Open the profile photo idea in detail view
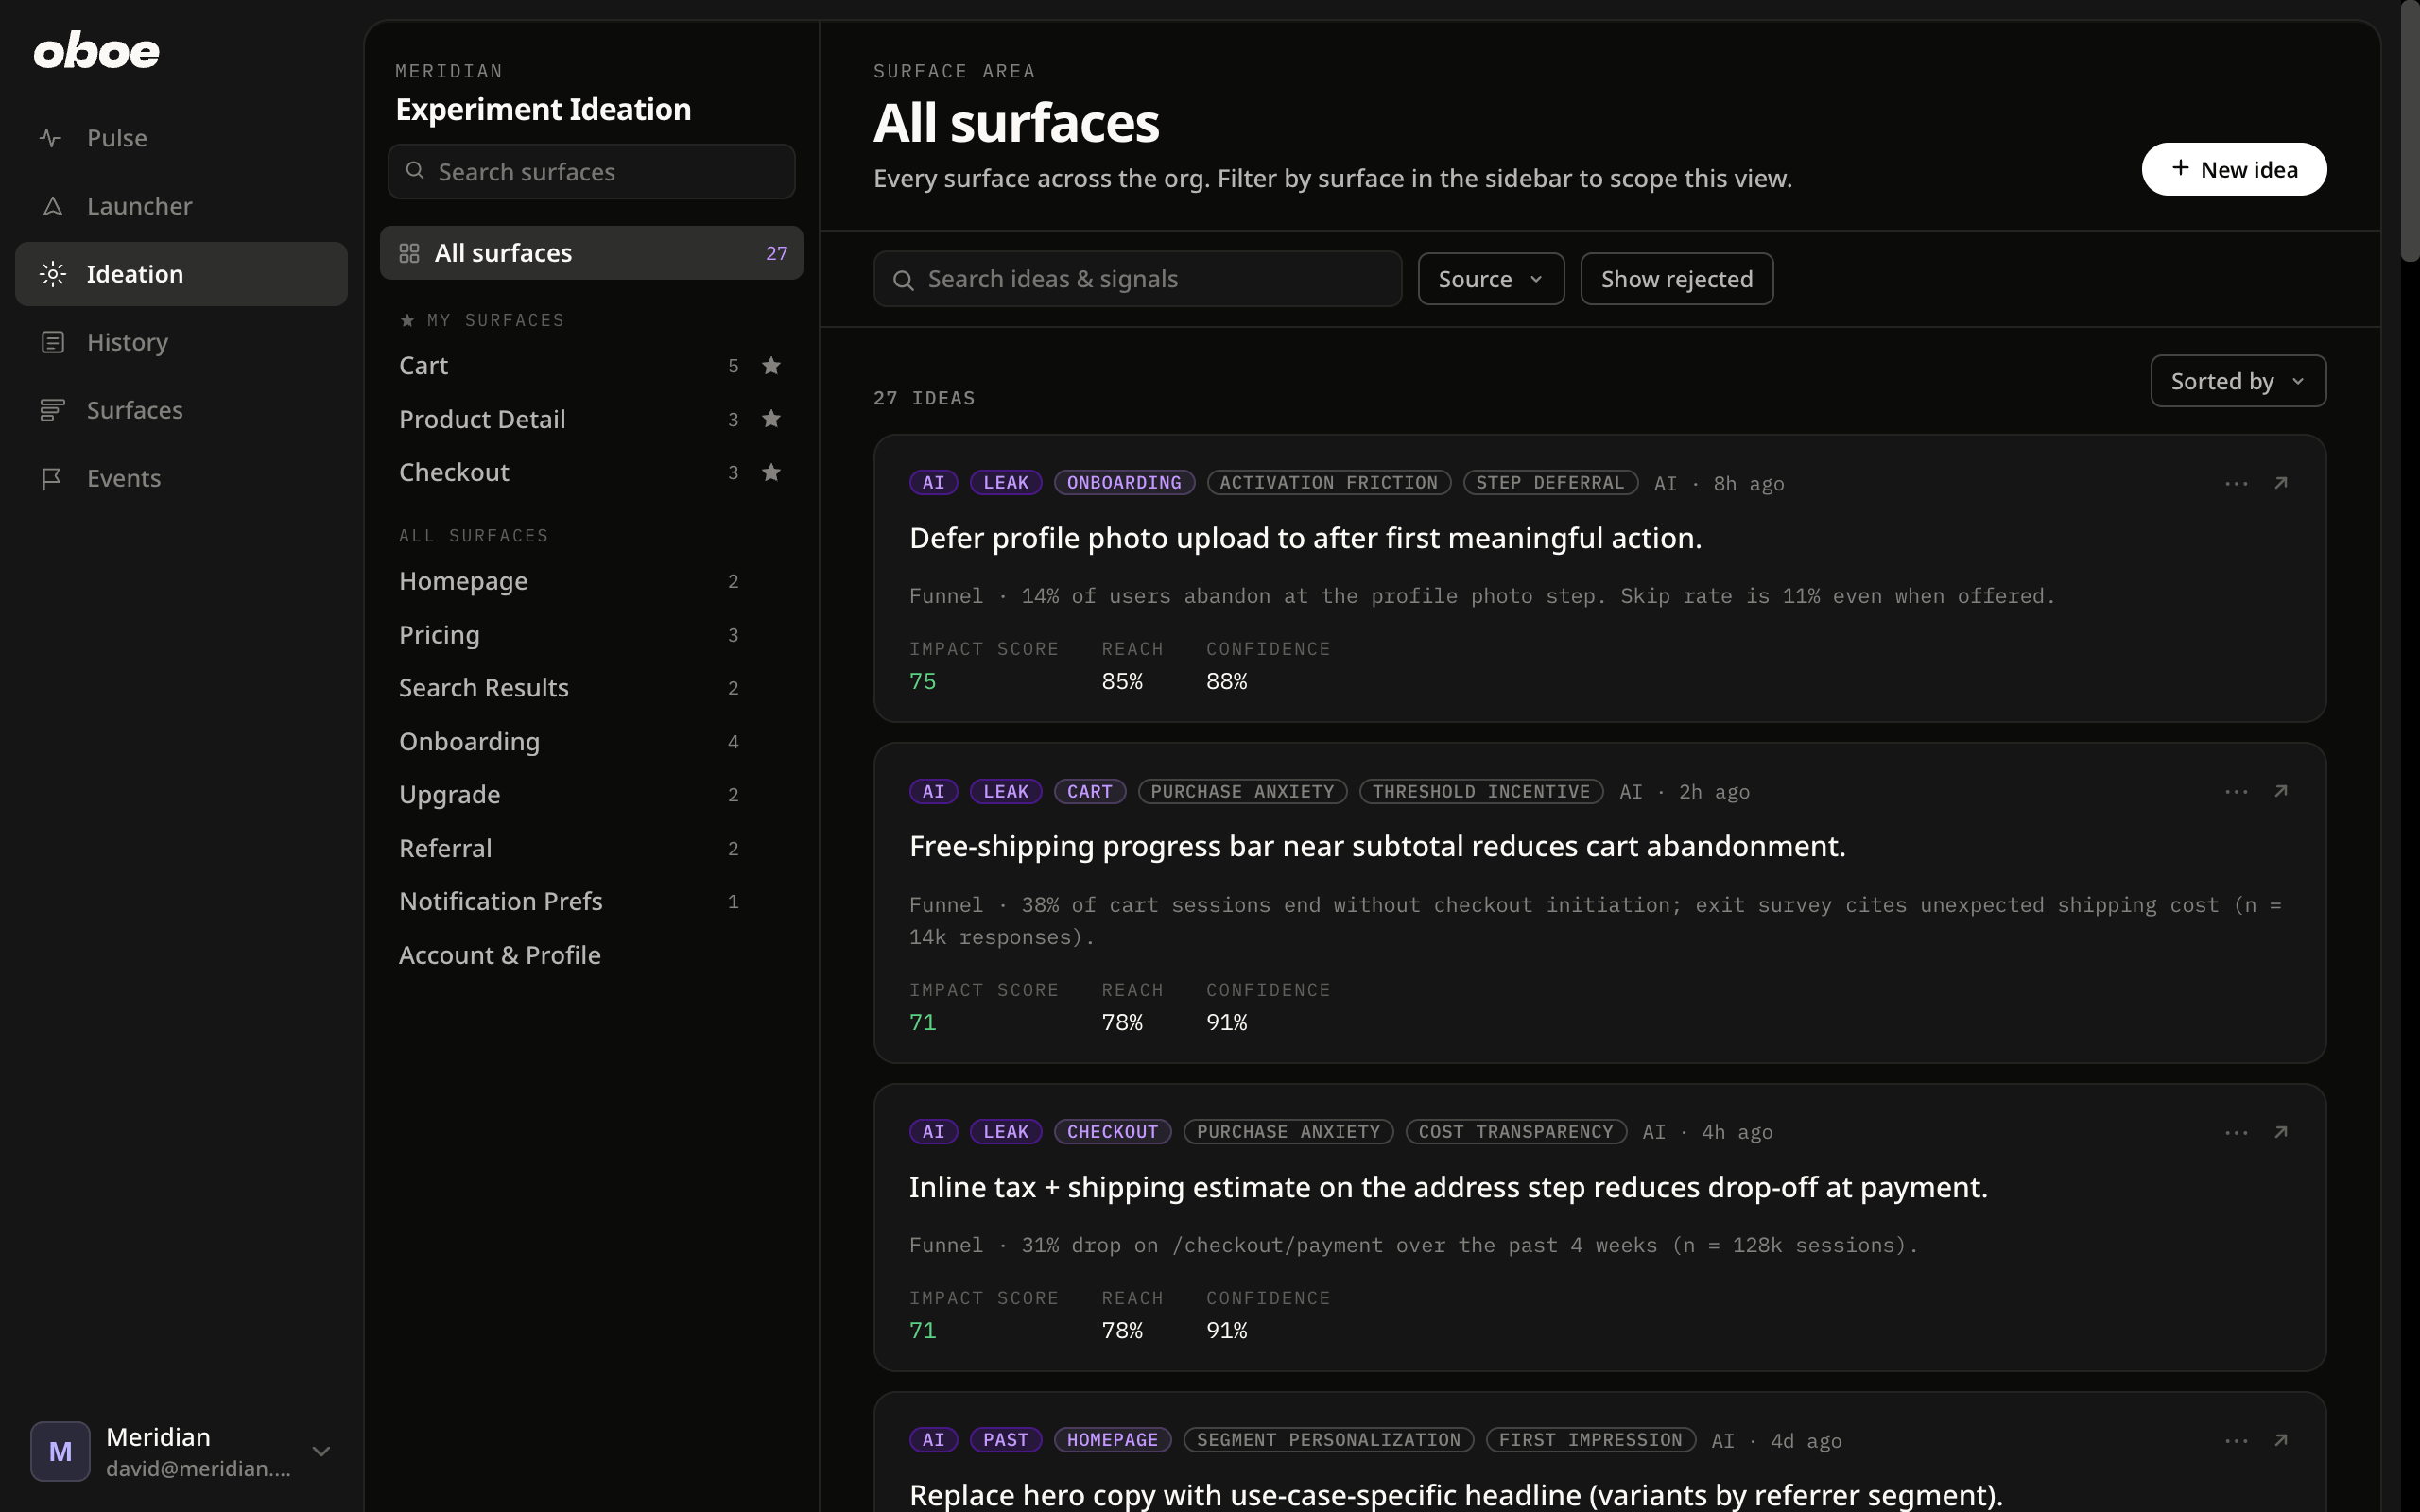 (x=2281, y=484)
